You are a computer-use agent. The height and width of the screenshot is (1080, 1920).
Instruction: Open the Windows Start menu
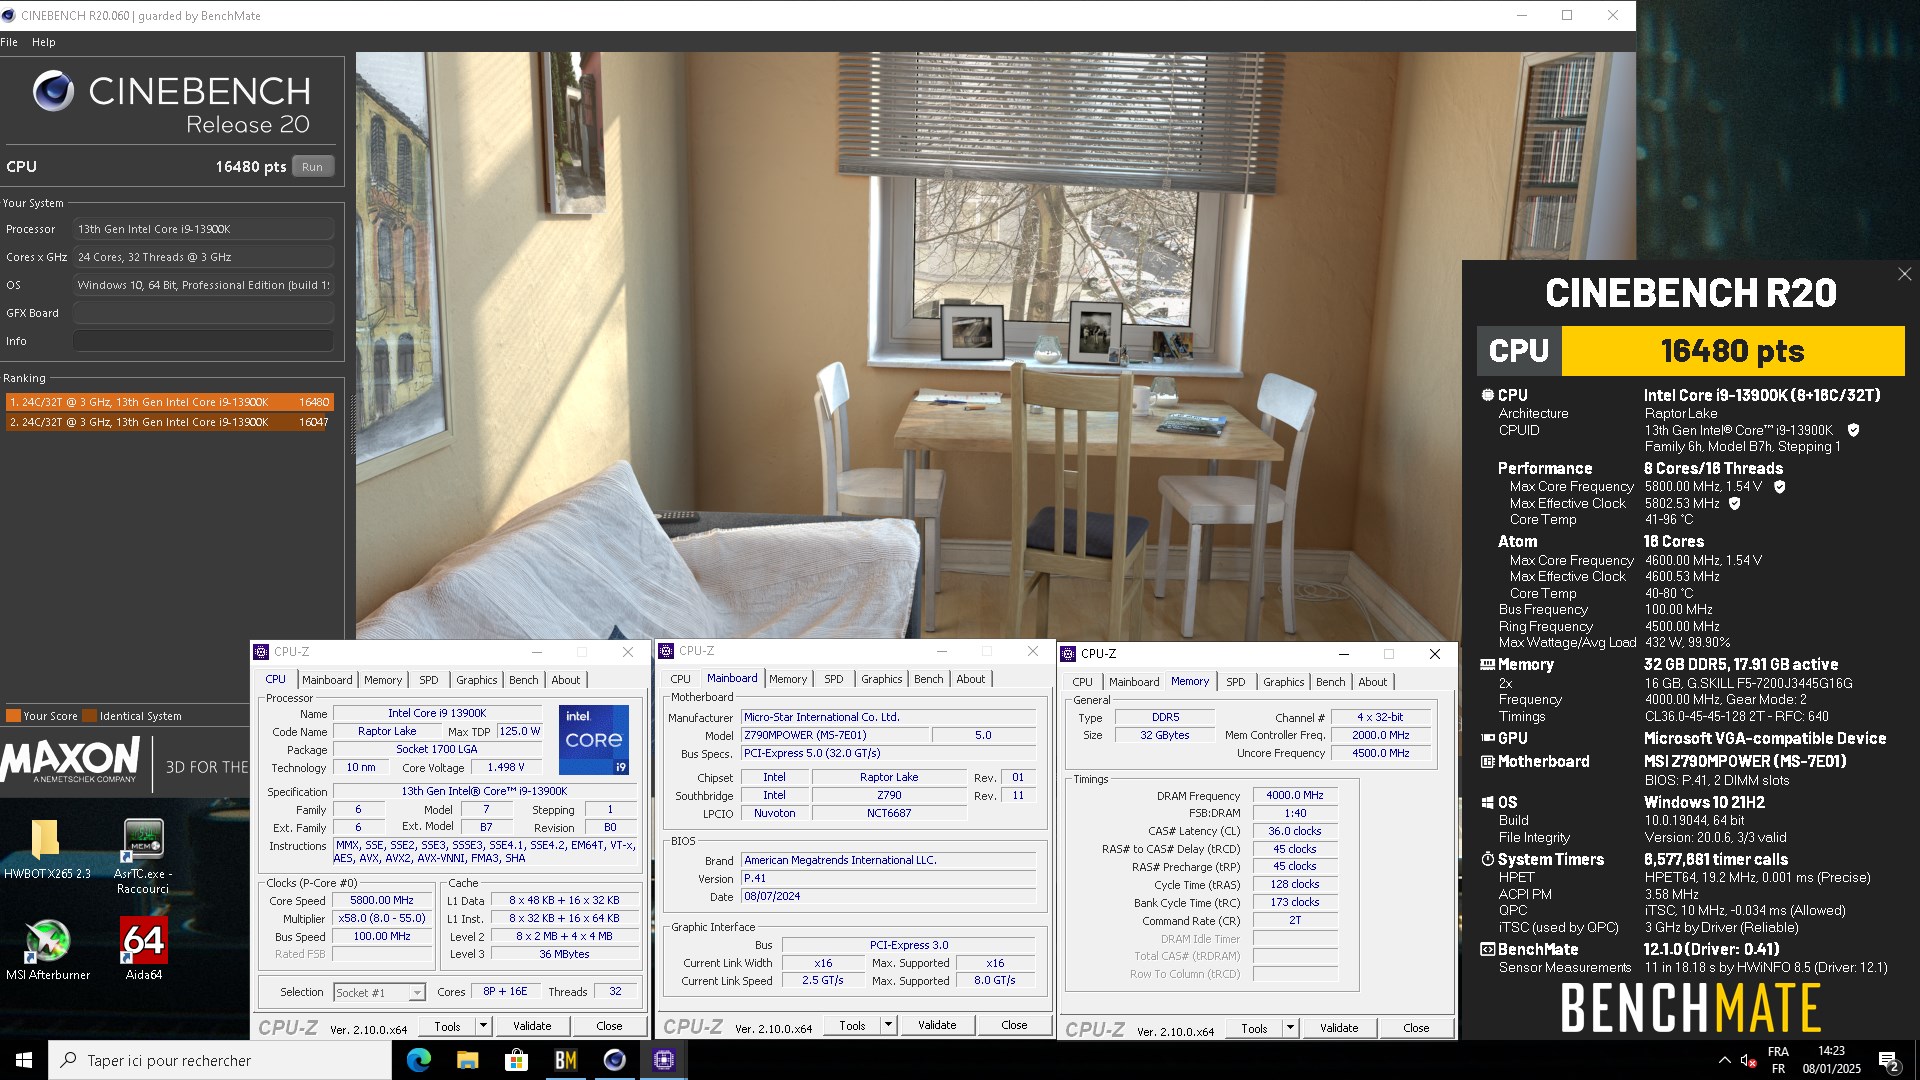[24, 1060]
